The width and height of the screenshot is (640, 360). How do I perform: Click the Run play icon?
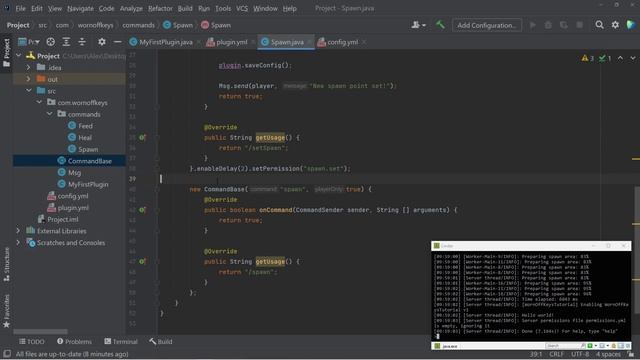coord(533,25)
